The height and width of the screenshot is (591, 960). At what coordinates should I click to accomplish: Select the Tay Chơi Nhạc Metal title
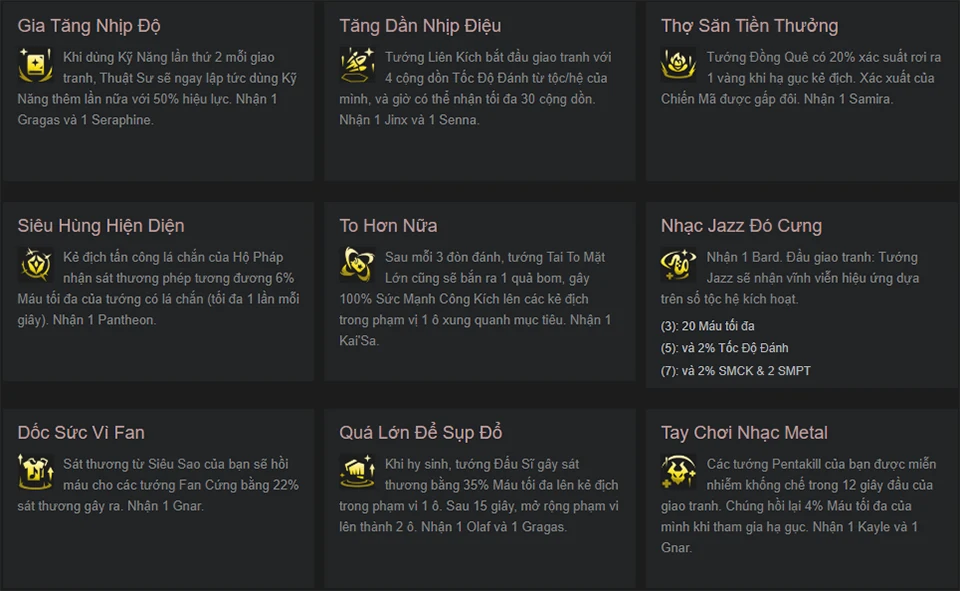[744, 433]
